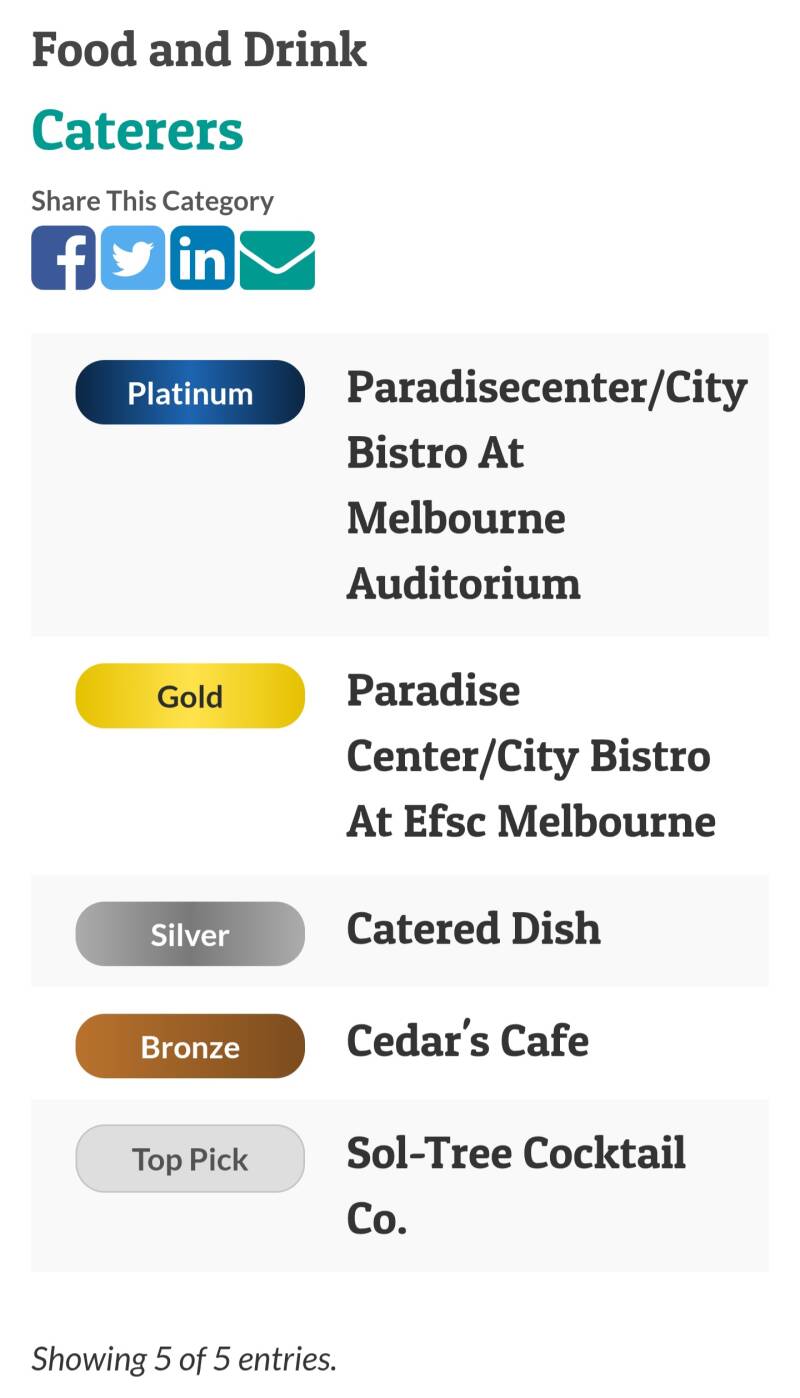Share this category via email icon

277,260
